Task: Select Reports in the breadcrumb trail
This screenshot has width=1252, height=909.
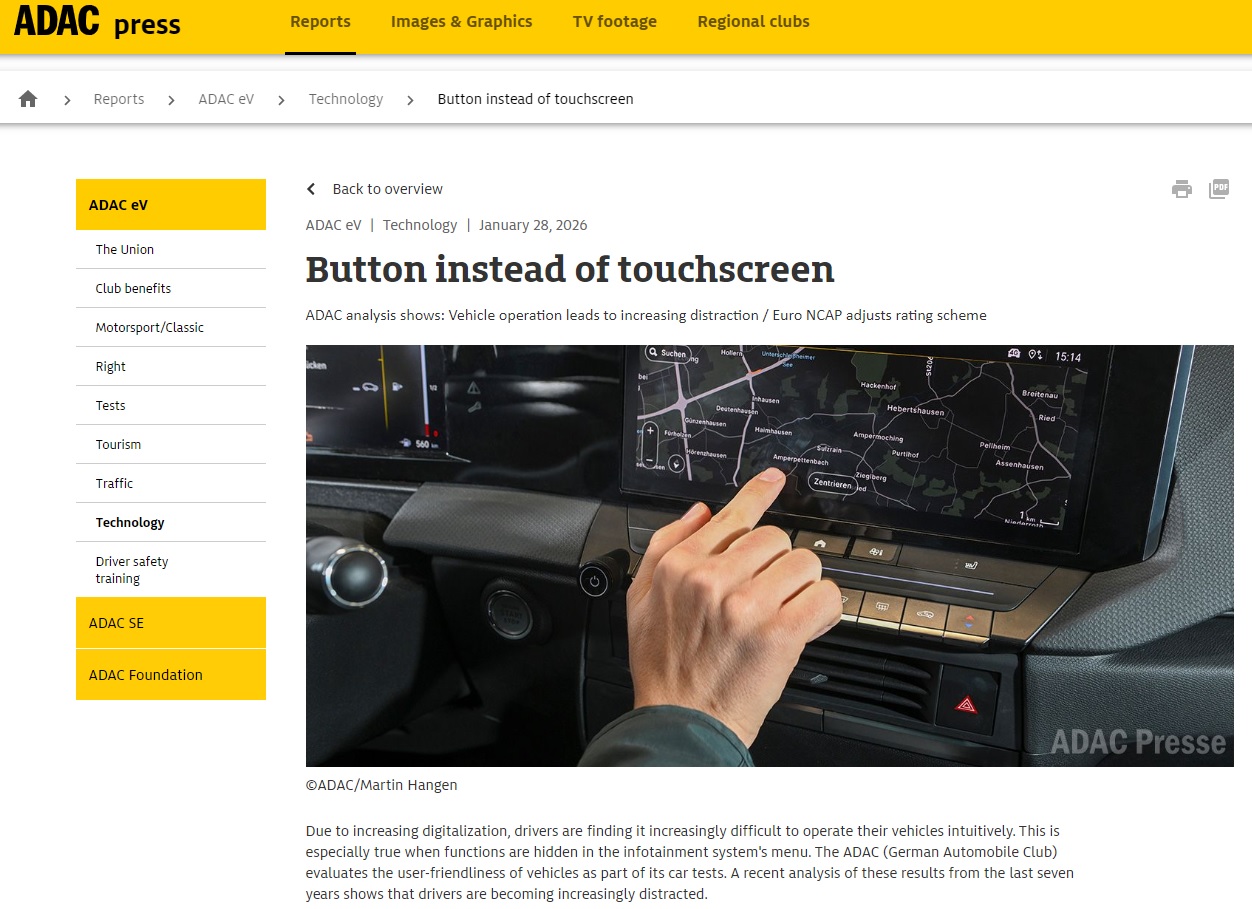Action: pos(119,99)
